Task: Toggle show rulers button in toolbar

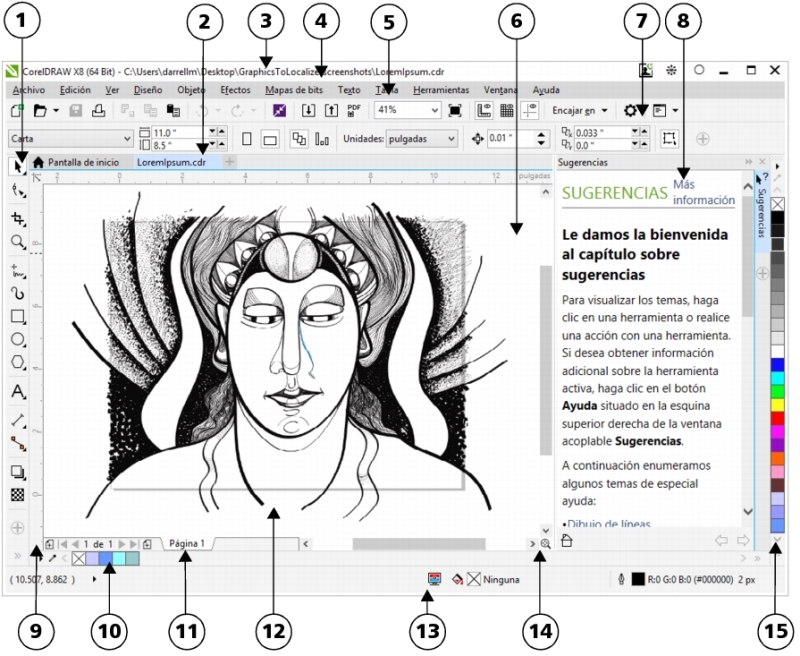Action: 485,111
